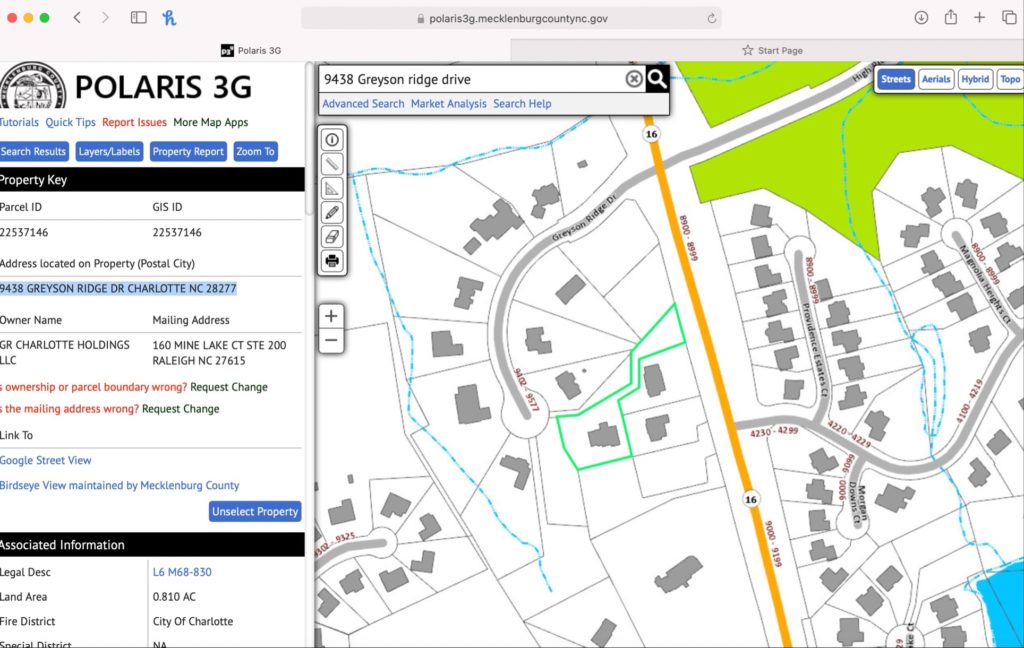Screen dimensions: 1024x648
Task: Click the Land Area value 0.810 AC
Action: coord(174,596)
